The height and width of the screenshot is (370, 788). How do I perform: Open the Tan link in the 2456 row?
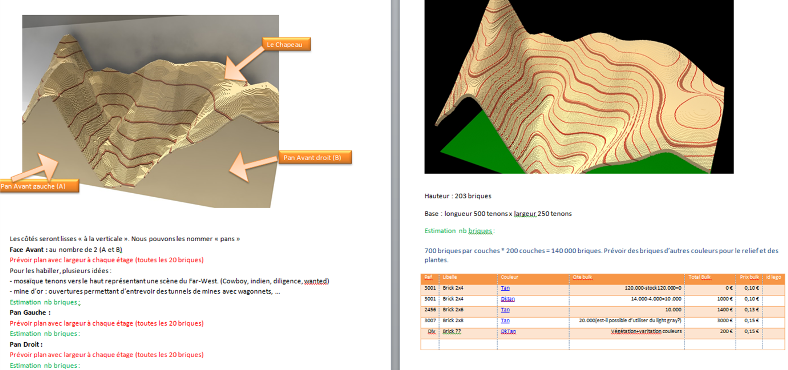pyautogui.click(x=505, y=310)
